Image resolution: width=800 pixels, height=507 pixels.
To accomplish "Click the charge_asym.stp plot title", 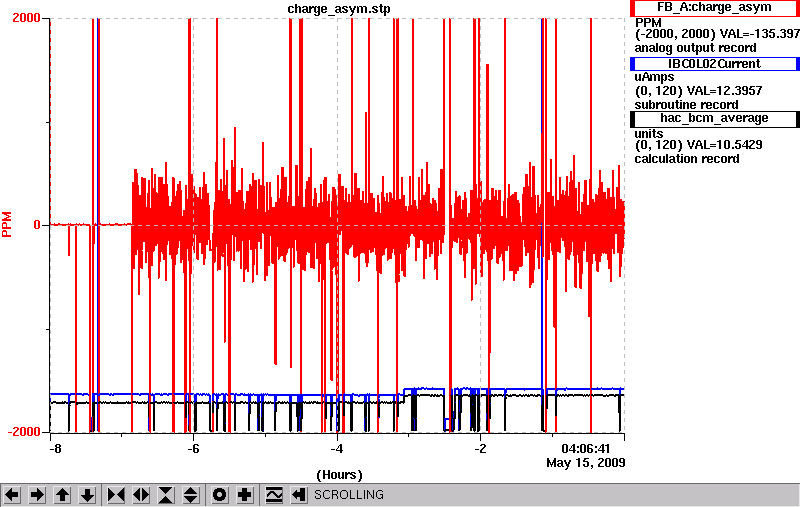I will (339, 9).
